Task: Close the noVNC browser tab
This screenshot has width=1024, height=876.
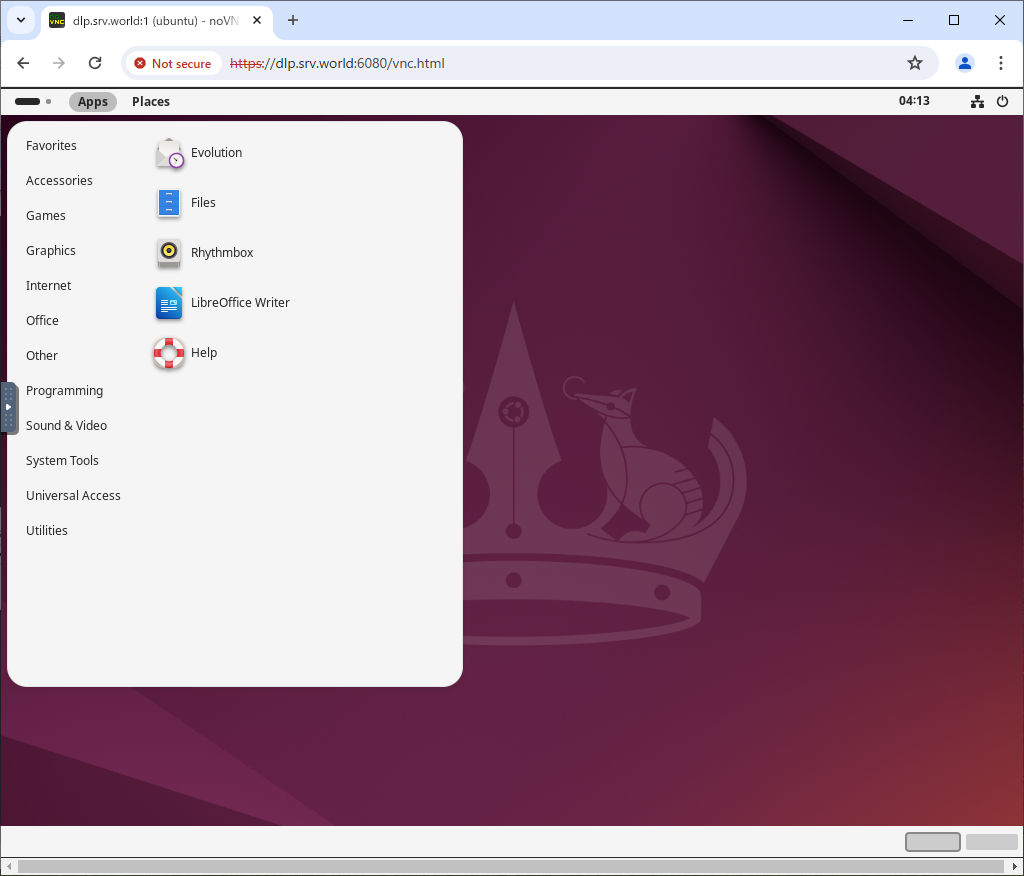Action: [257, 20]
